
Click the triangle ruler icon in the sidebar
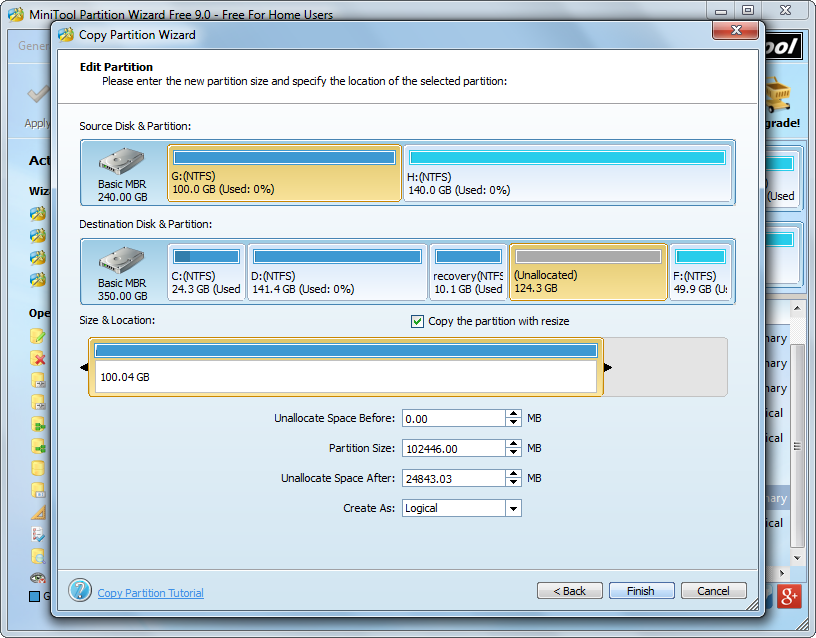[x=38, y=513]
